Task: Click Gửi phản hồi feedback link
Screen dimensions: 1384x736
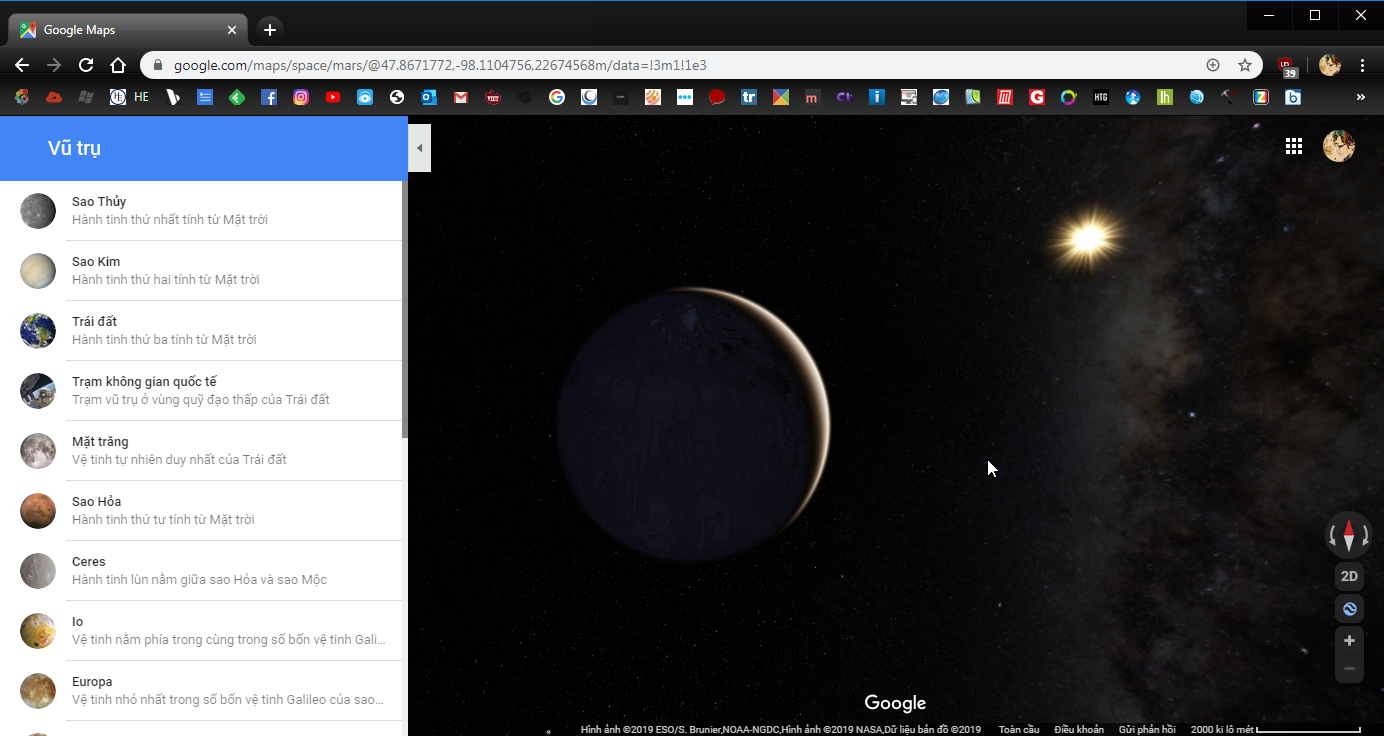Action: tap(1147, 730)
